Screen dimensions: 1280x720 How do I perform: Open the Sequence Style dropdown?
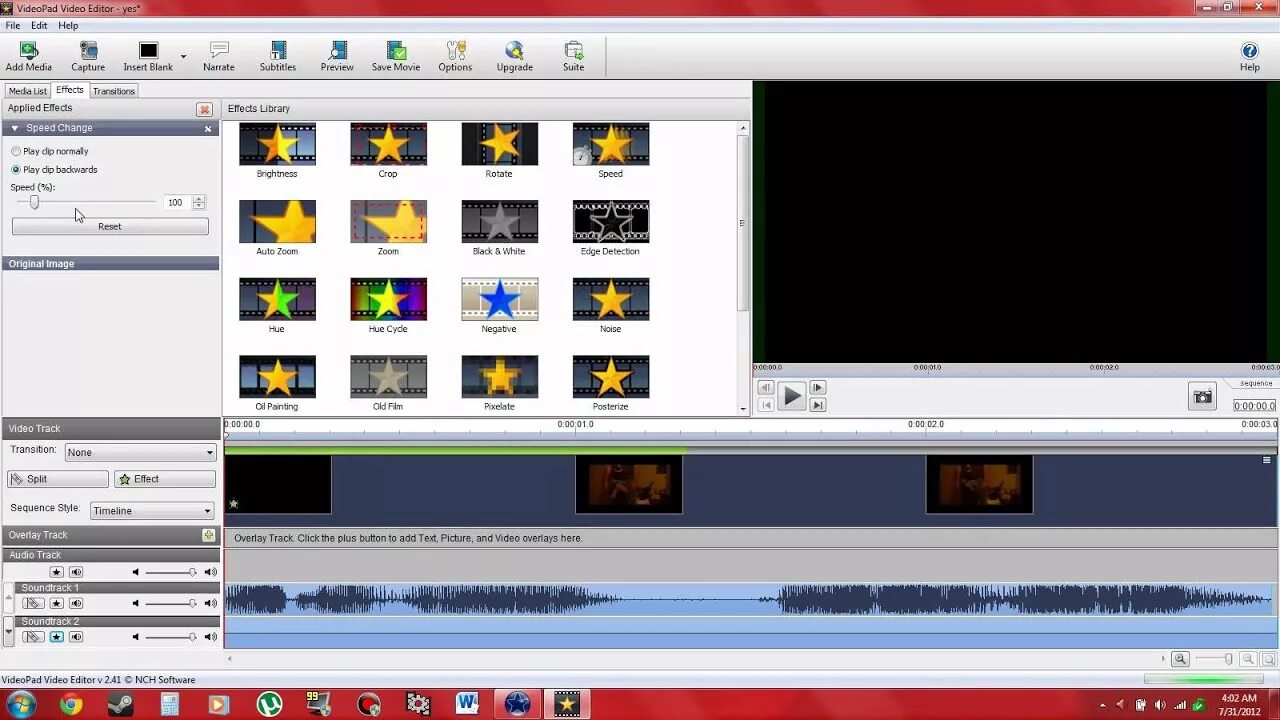[x=152, y=511]
